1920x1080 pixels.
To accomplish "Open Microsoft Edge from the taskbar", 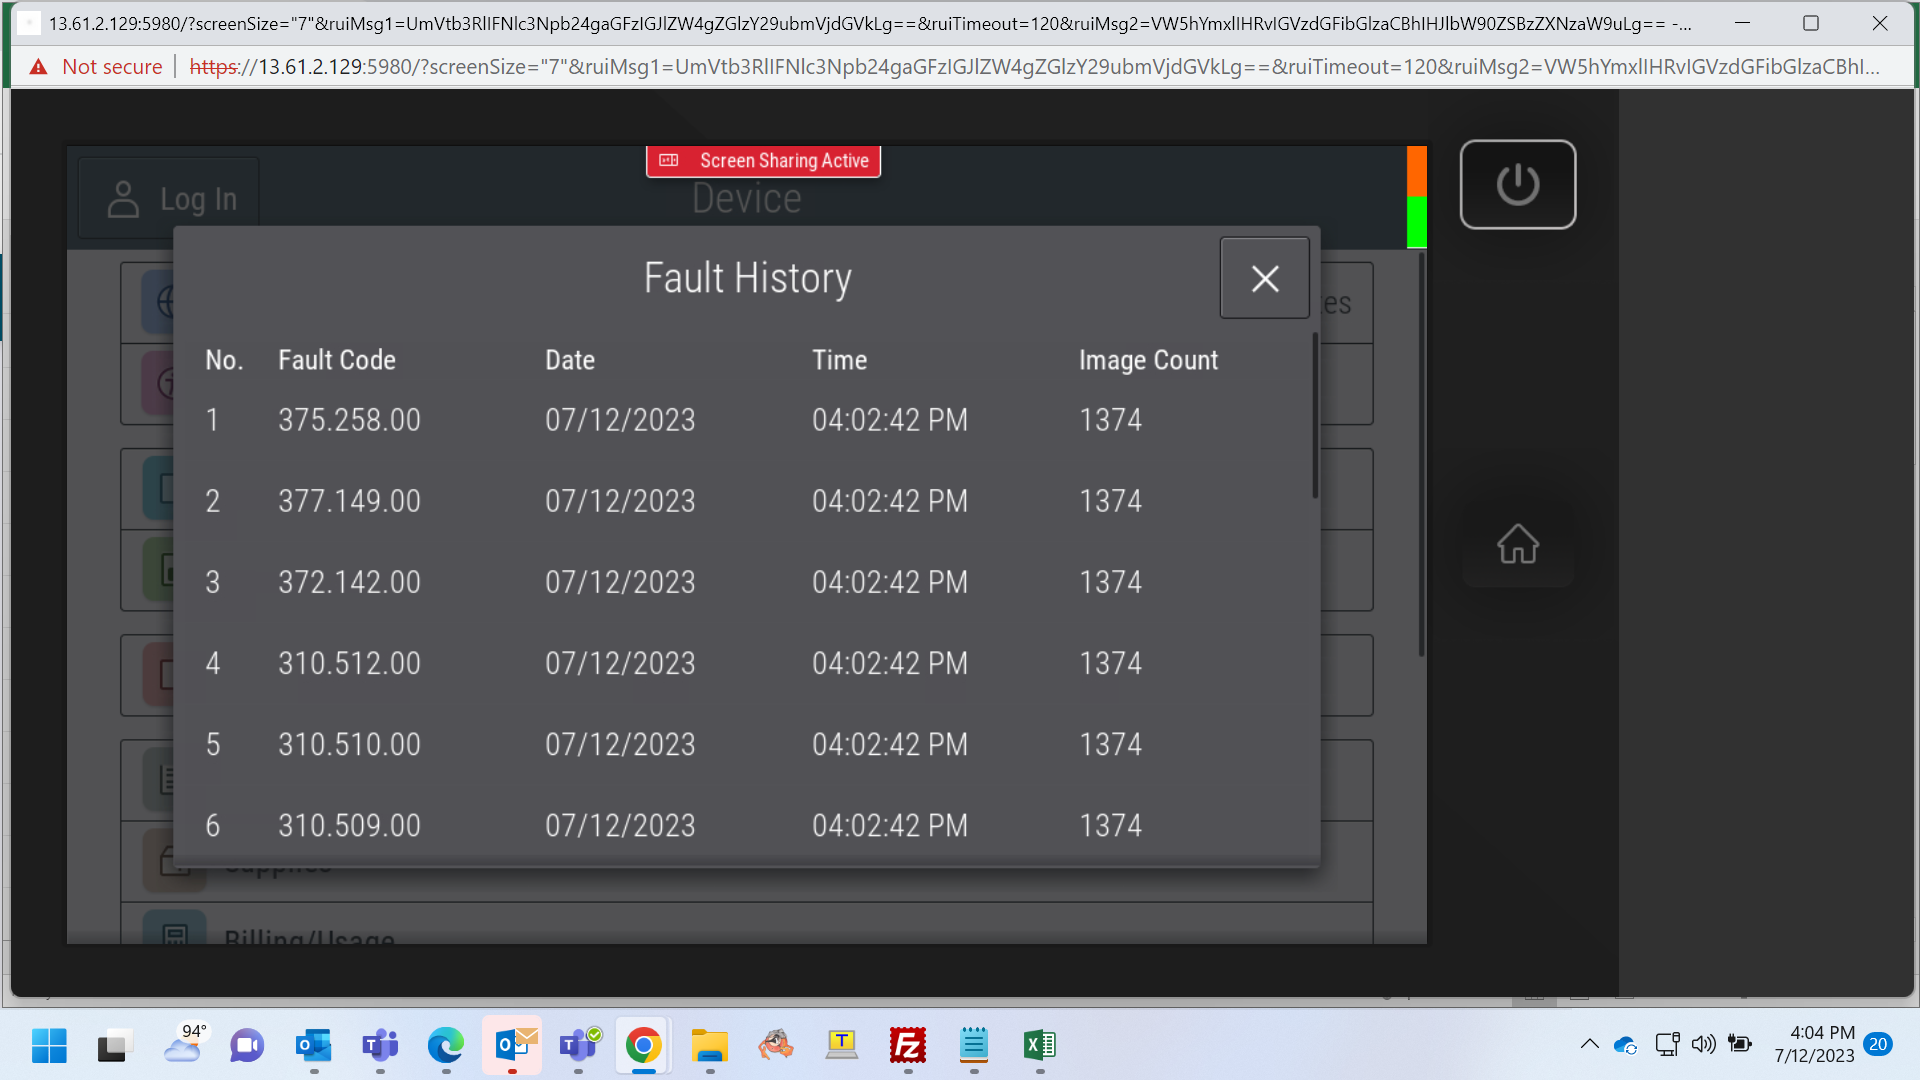I will pos(446,1046).
